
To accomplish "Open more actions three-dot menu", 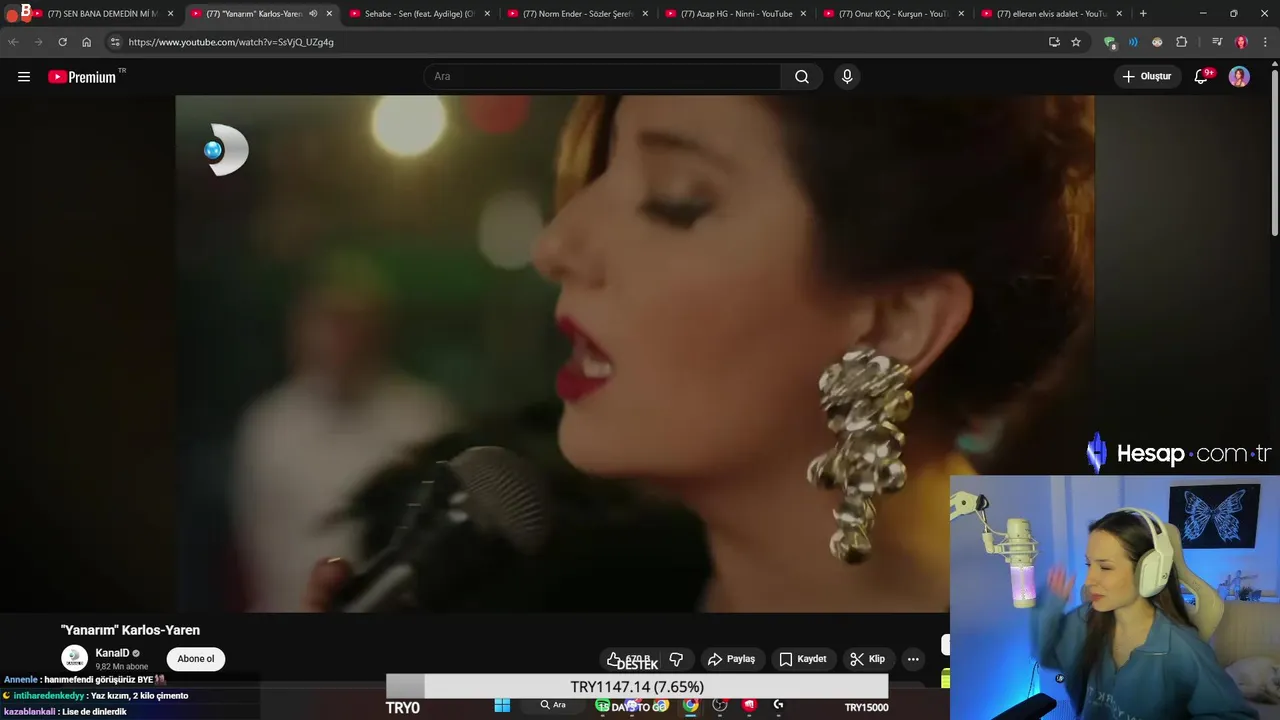I will (913, 659).
